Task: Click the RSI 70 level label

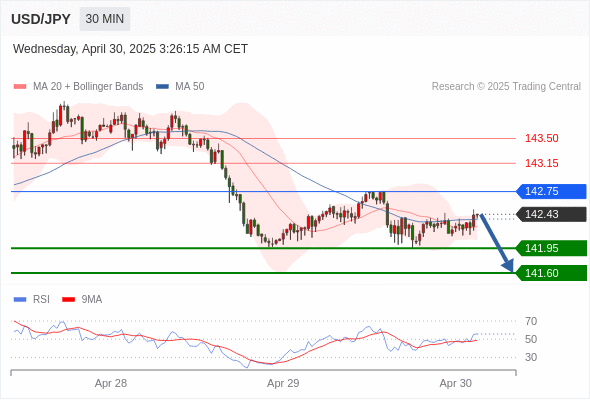Action: [531, 321]
